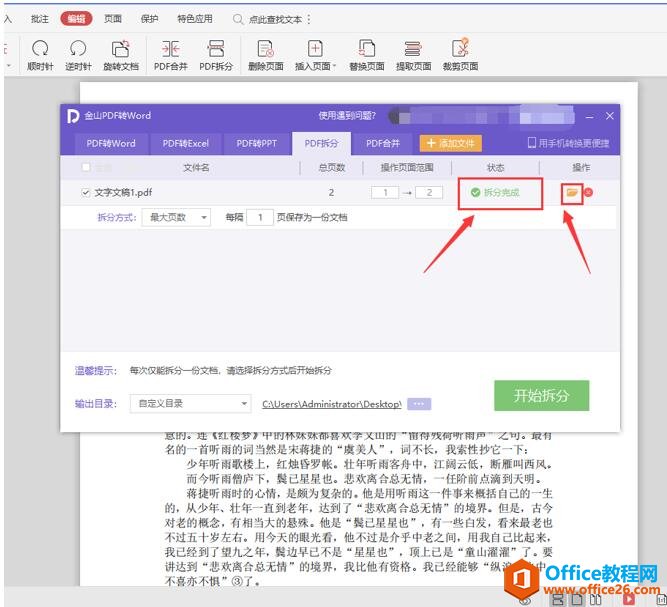
Task: Toggle the select-all checkbox in file list header
Action: click(86, 167)
